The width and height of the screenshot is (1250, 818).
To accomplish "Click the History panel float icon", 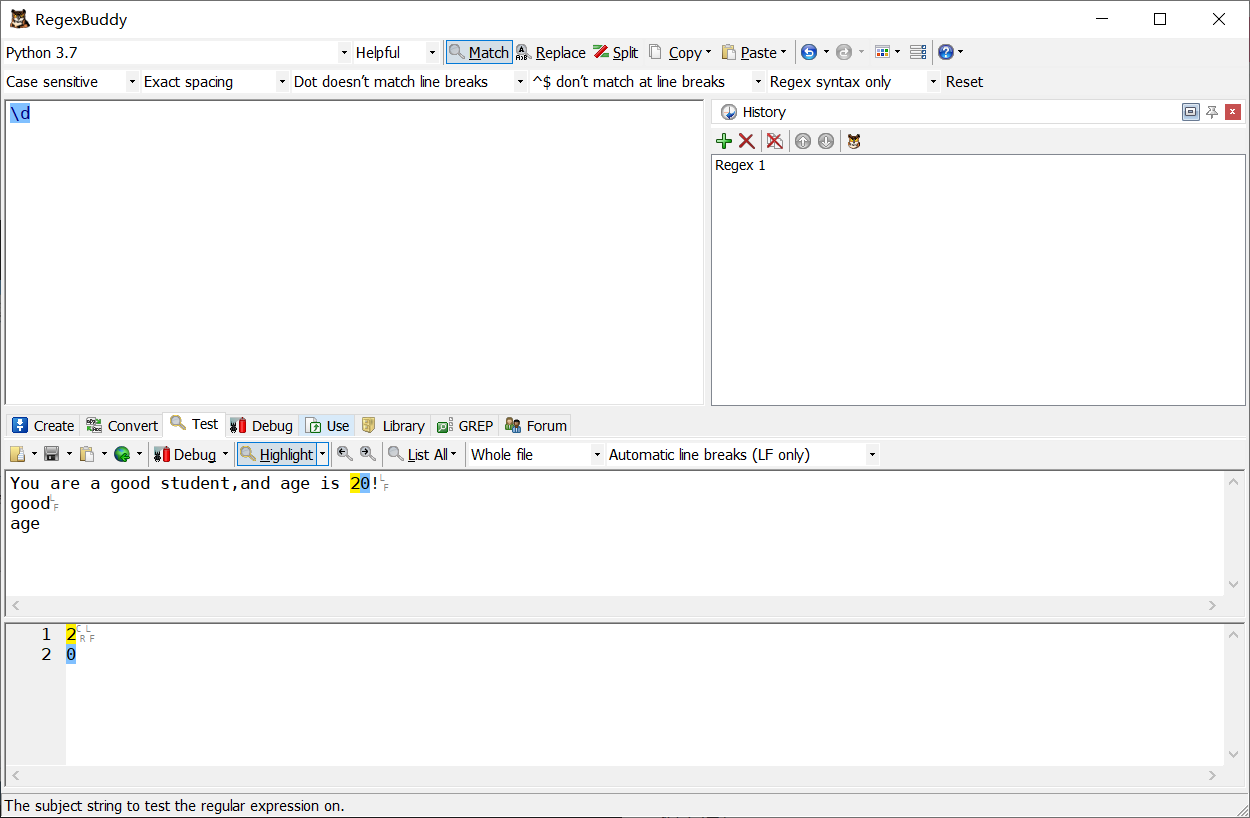I will (1190, 112).
